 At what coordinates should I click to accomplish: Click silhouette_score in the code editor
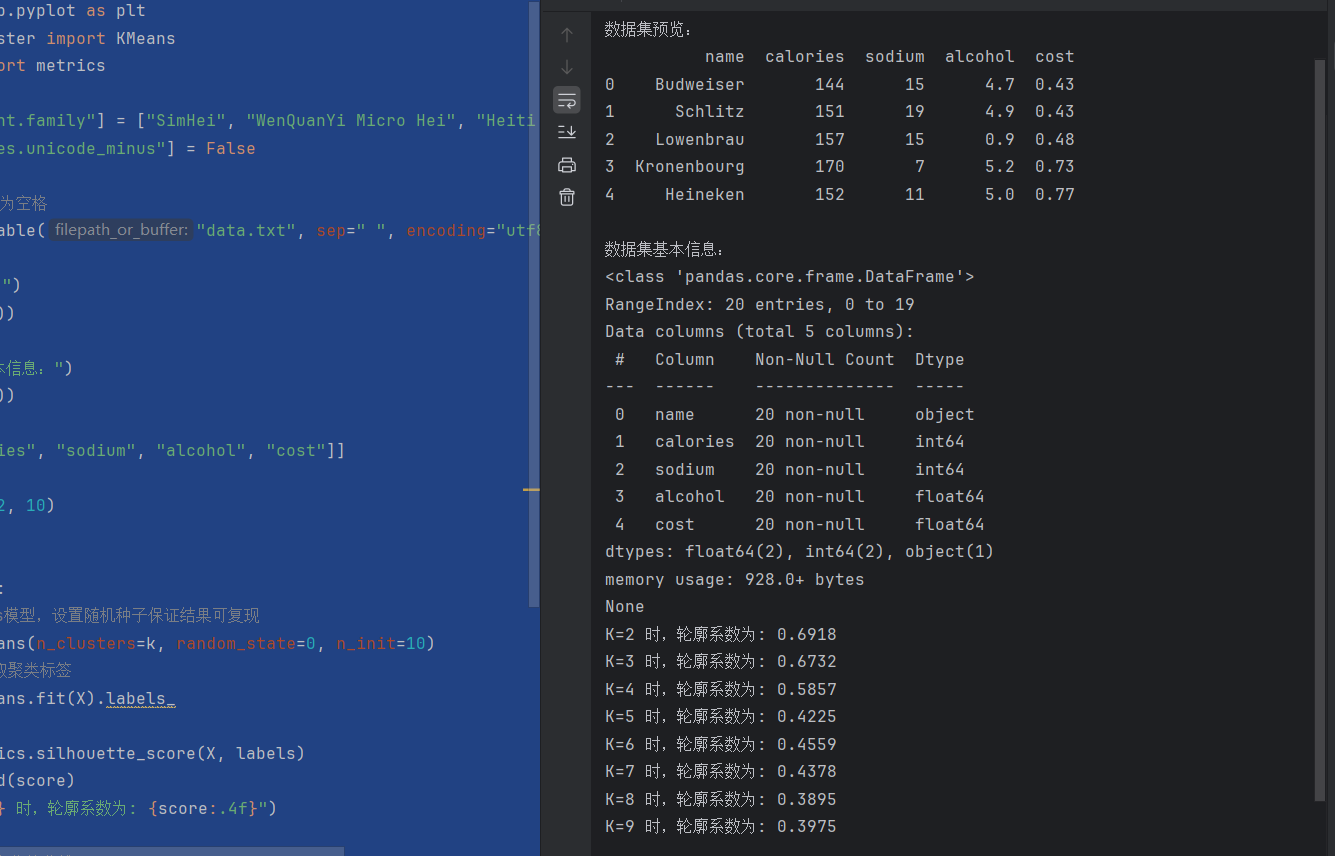(146, 753)
